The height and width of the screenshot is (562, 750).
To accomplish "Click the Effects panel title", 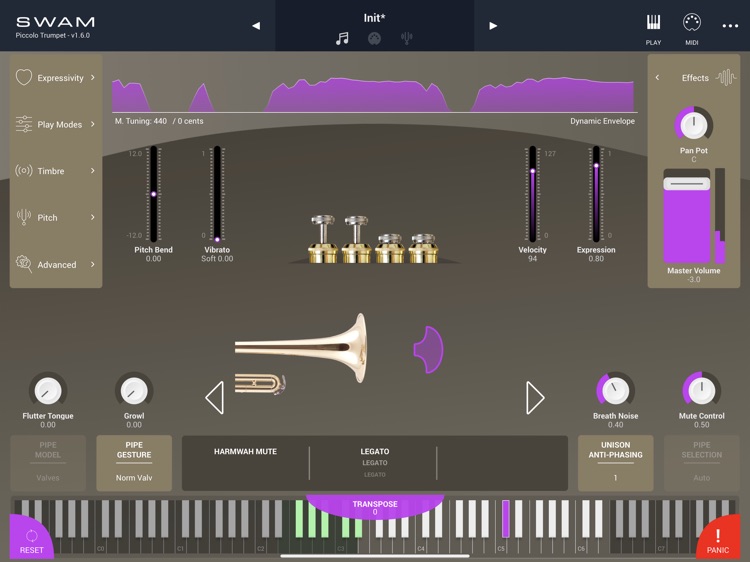I will pos(695,78).
